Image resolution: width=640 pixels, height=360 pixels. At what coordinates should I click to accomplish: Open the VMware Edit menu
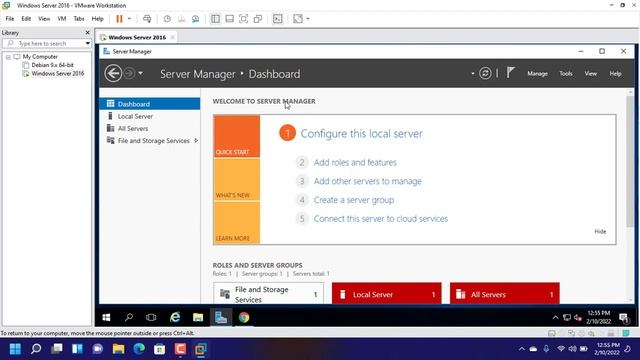[26, 19]
